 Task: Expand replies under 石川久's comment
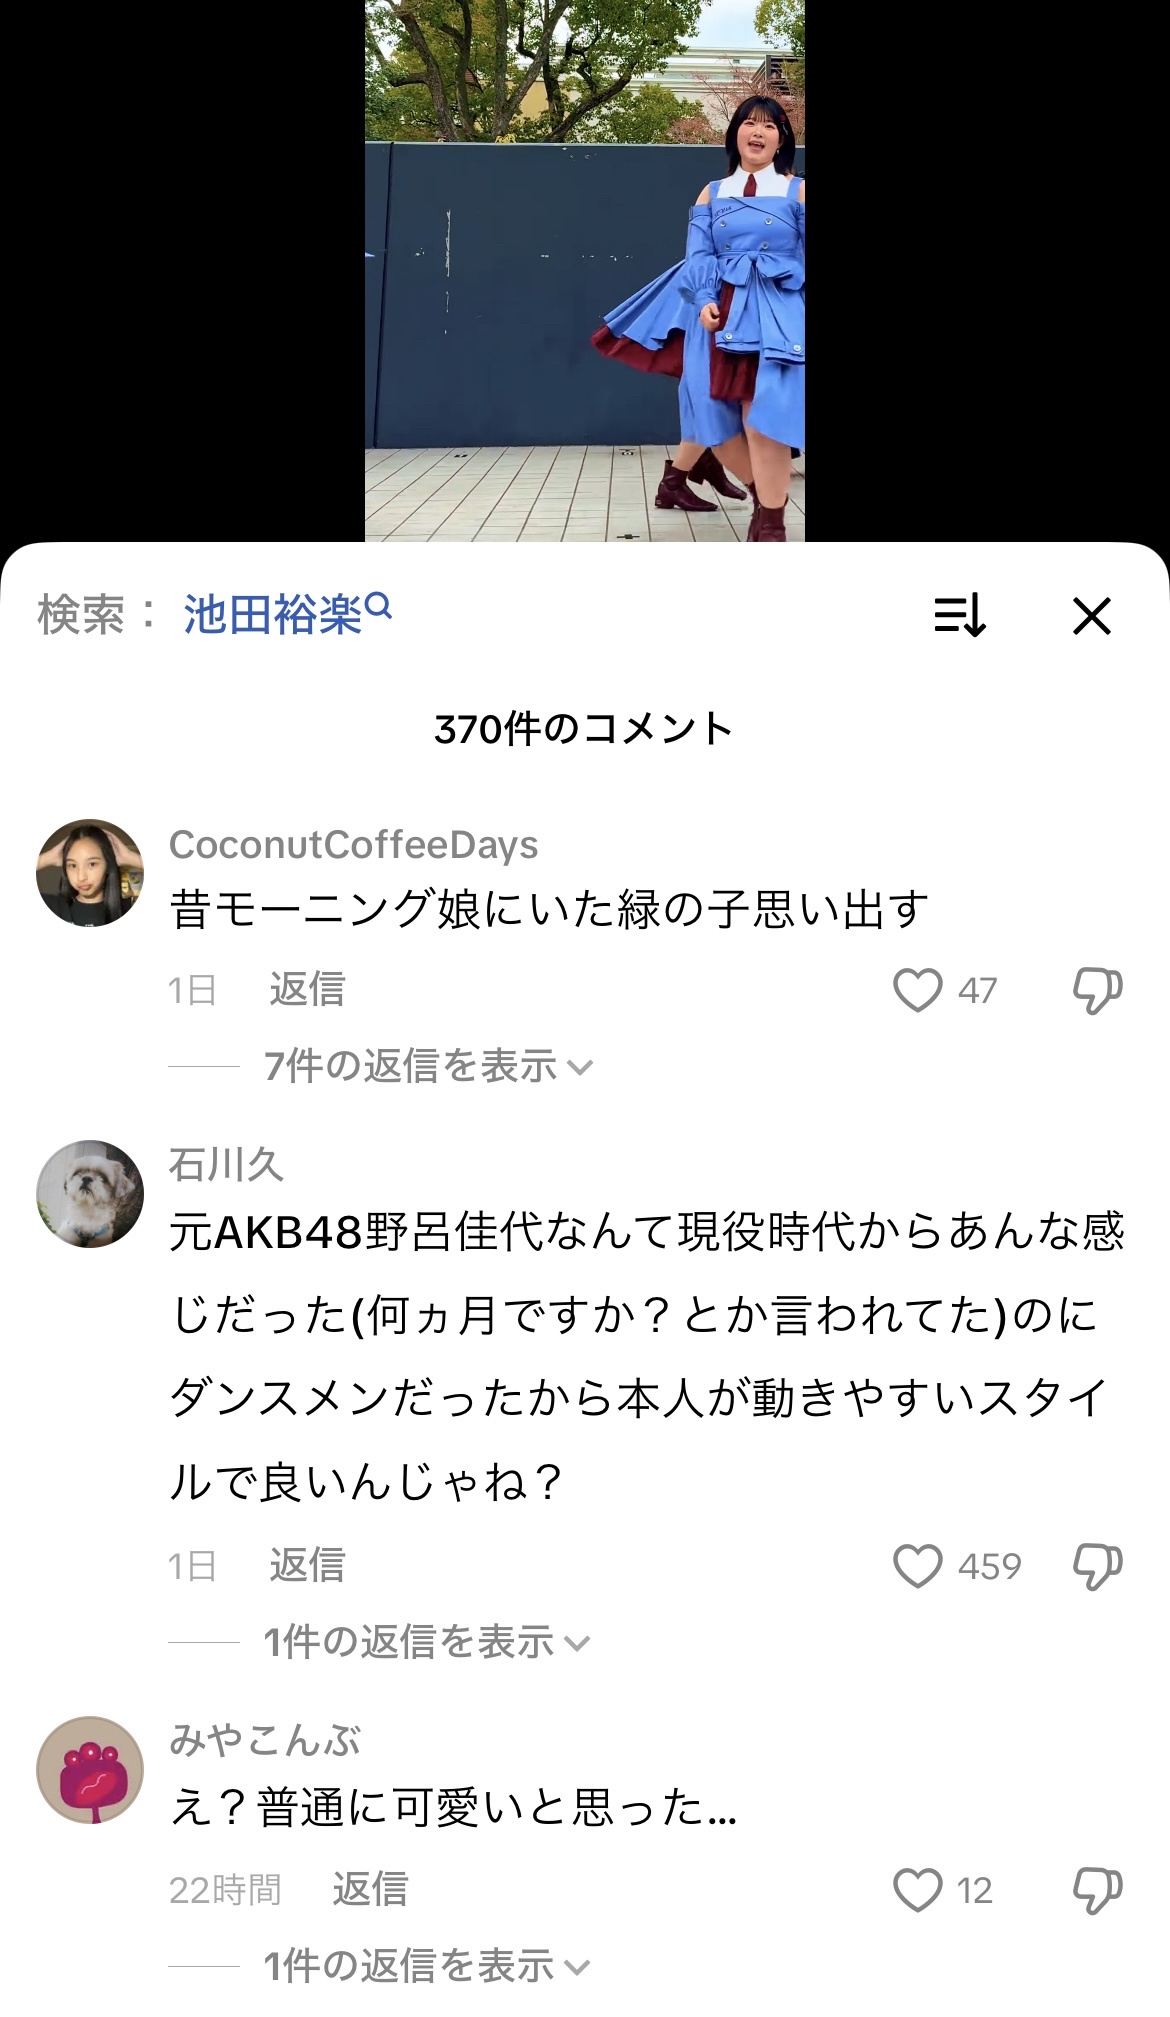(426, 1642)
